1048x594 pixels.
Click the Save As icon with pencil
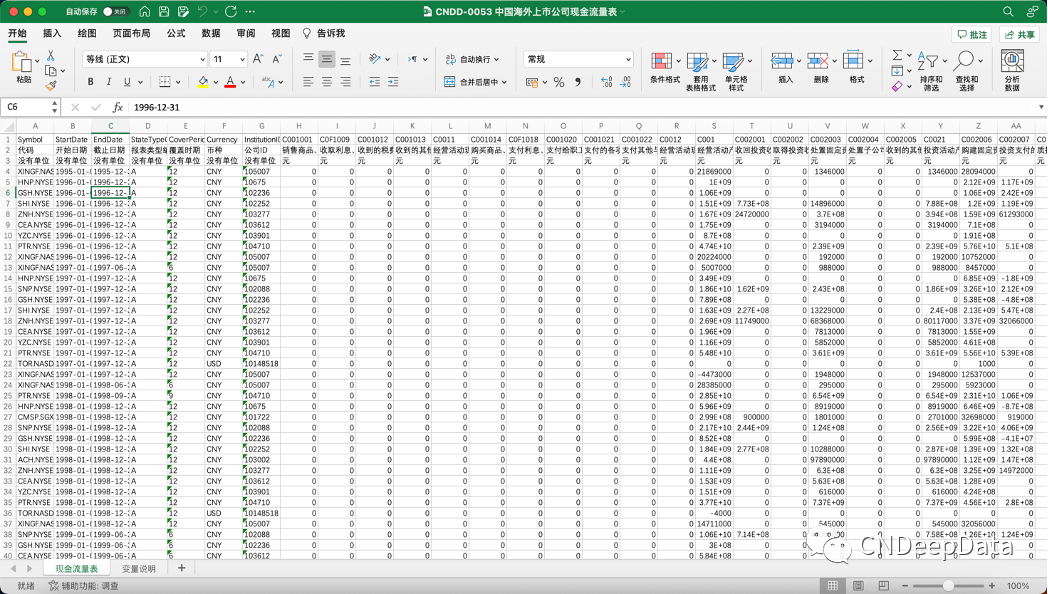pos(183,11)
